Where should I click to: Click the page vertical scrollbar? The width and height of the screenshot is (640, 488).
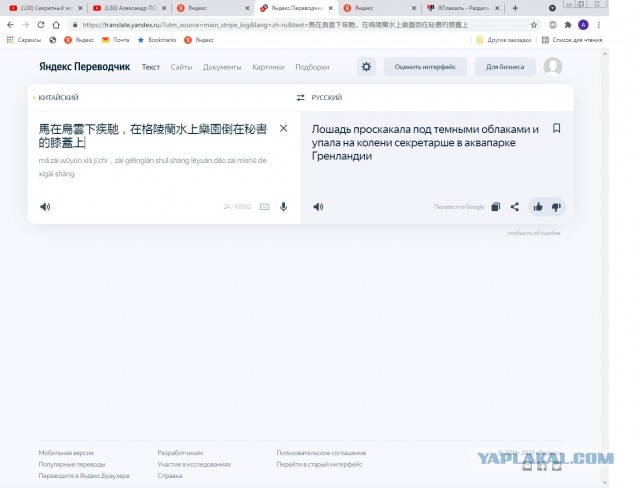[605, 267]
